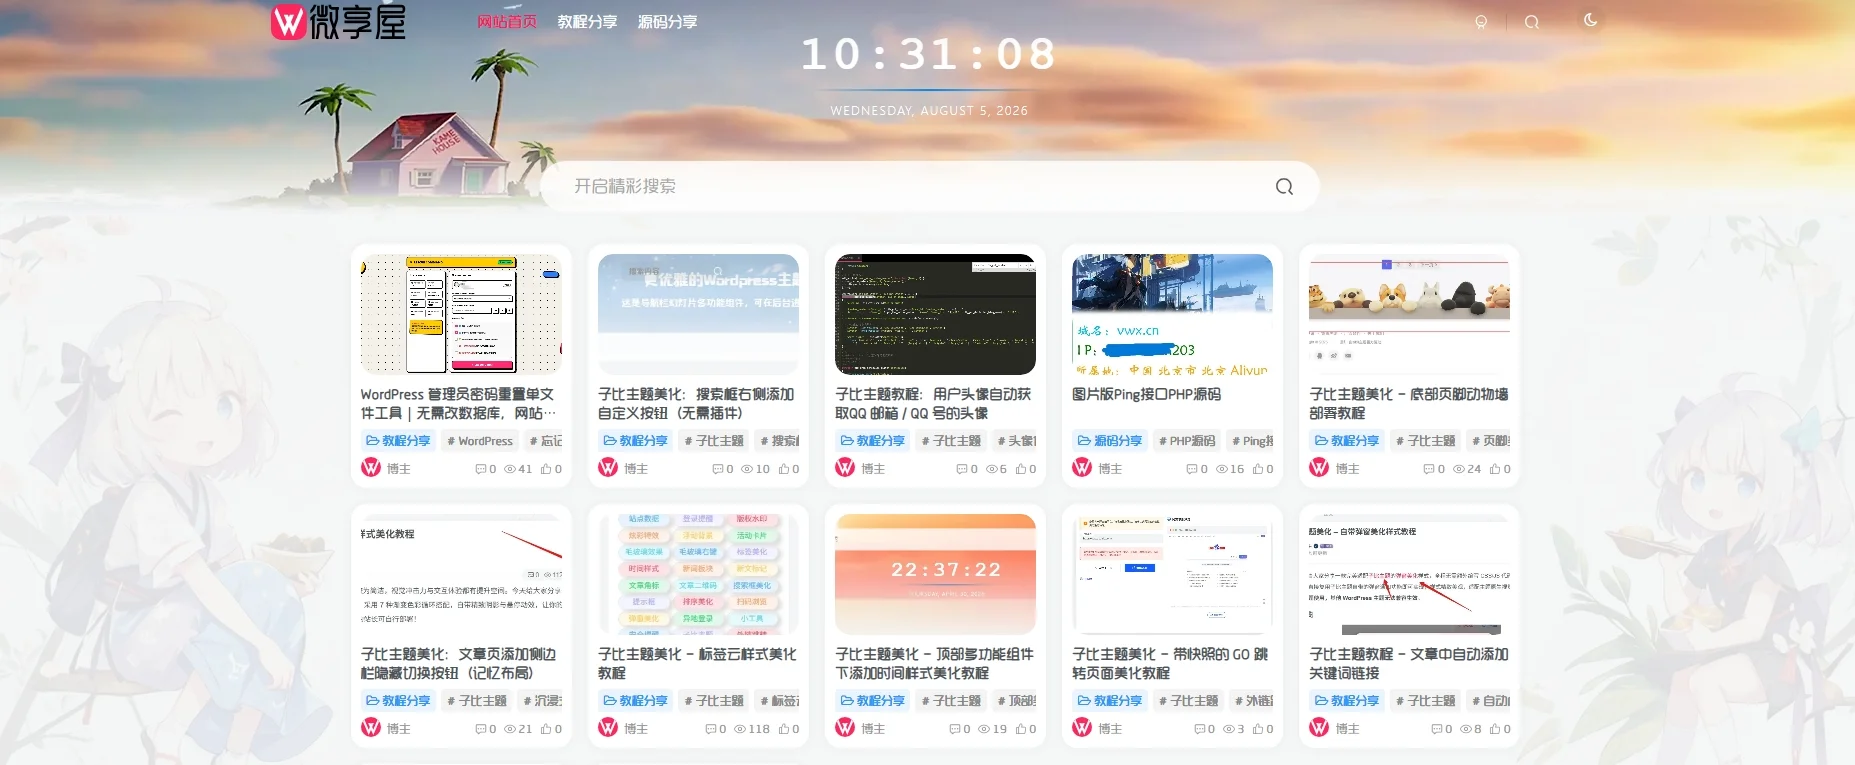Click 教程分享 badge on the WordPress password card
This screenshot has height=765, width=1855.
tap(398, 441)
